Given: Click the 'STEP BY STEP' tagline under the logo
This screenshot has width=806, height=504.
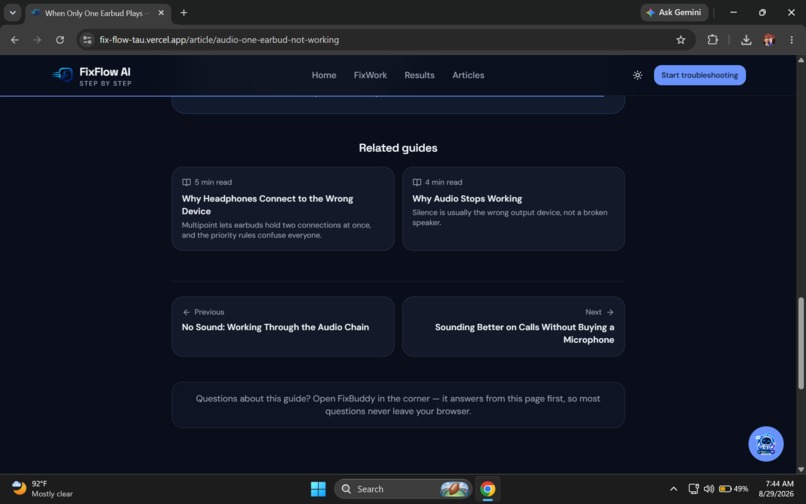Looking at the screenshot, I should (105, 83).
